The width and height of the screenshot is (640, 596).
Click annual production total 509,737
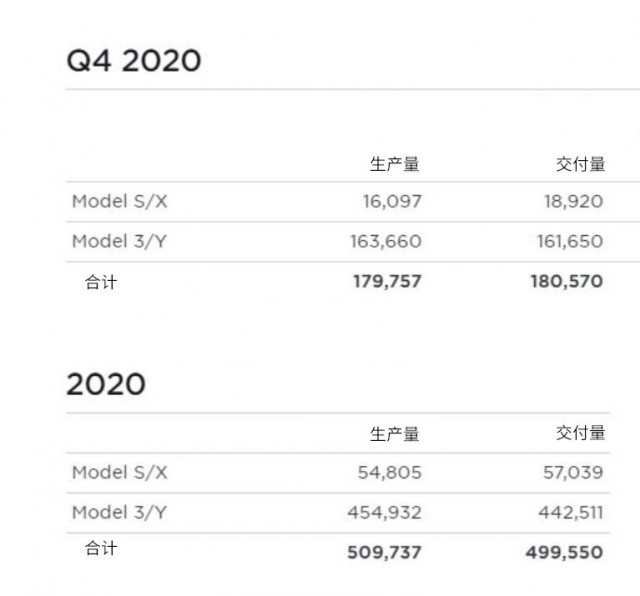click(x=384, y=553)
